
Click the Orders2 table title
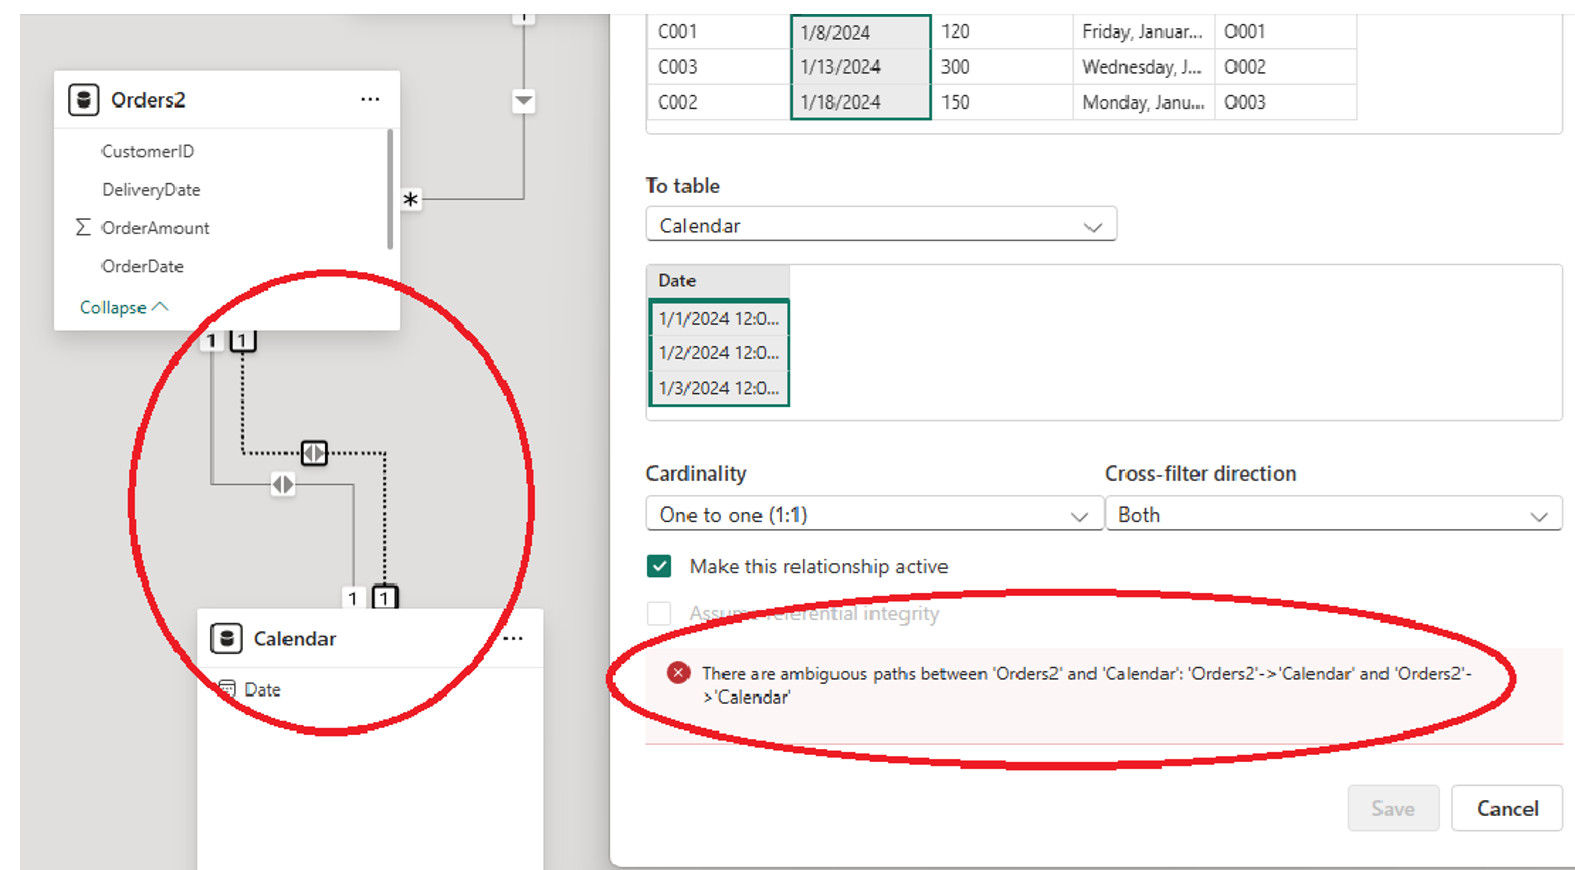(148, 100)
